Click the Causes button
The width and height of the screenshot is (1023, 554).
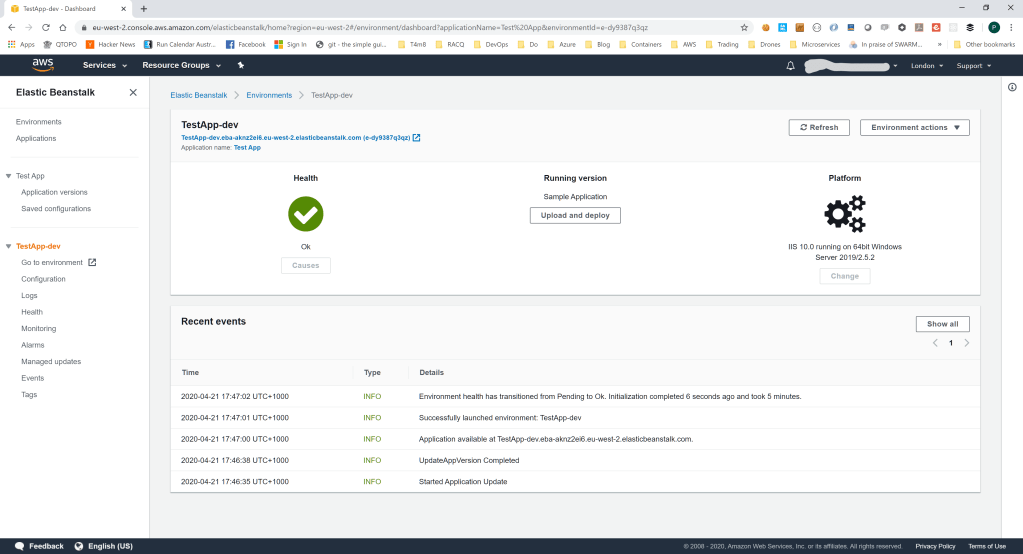point(305,266)
